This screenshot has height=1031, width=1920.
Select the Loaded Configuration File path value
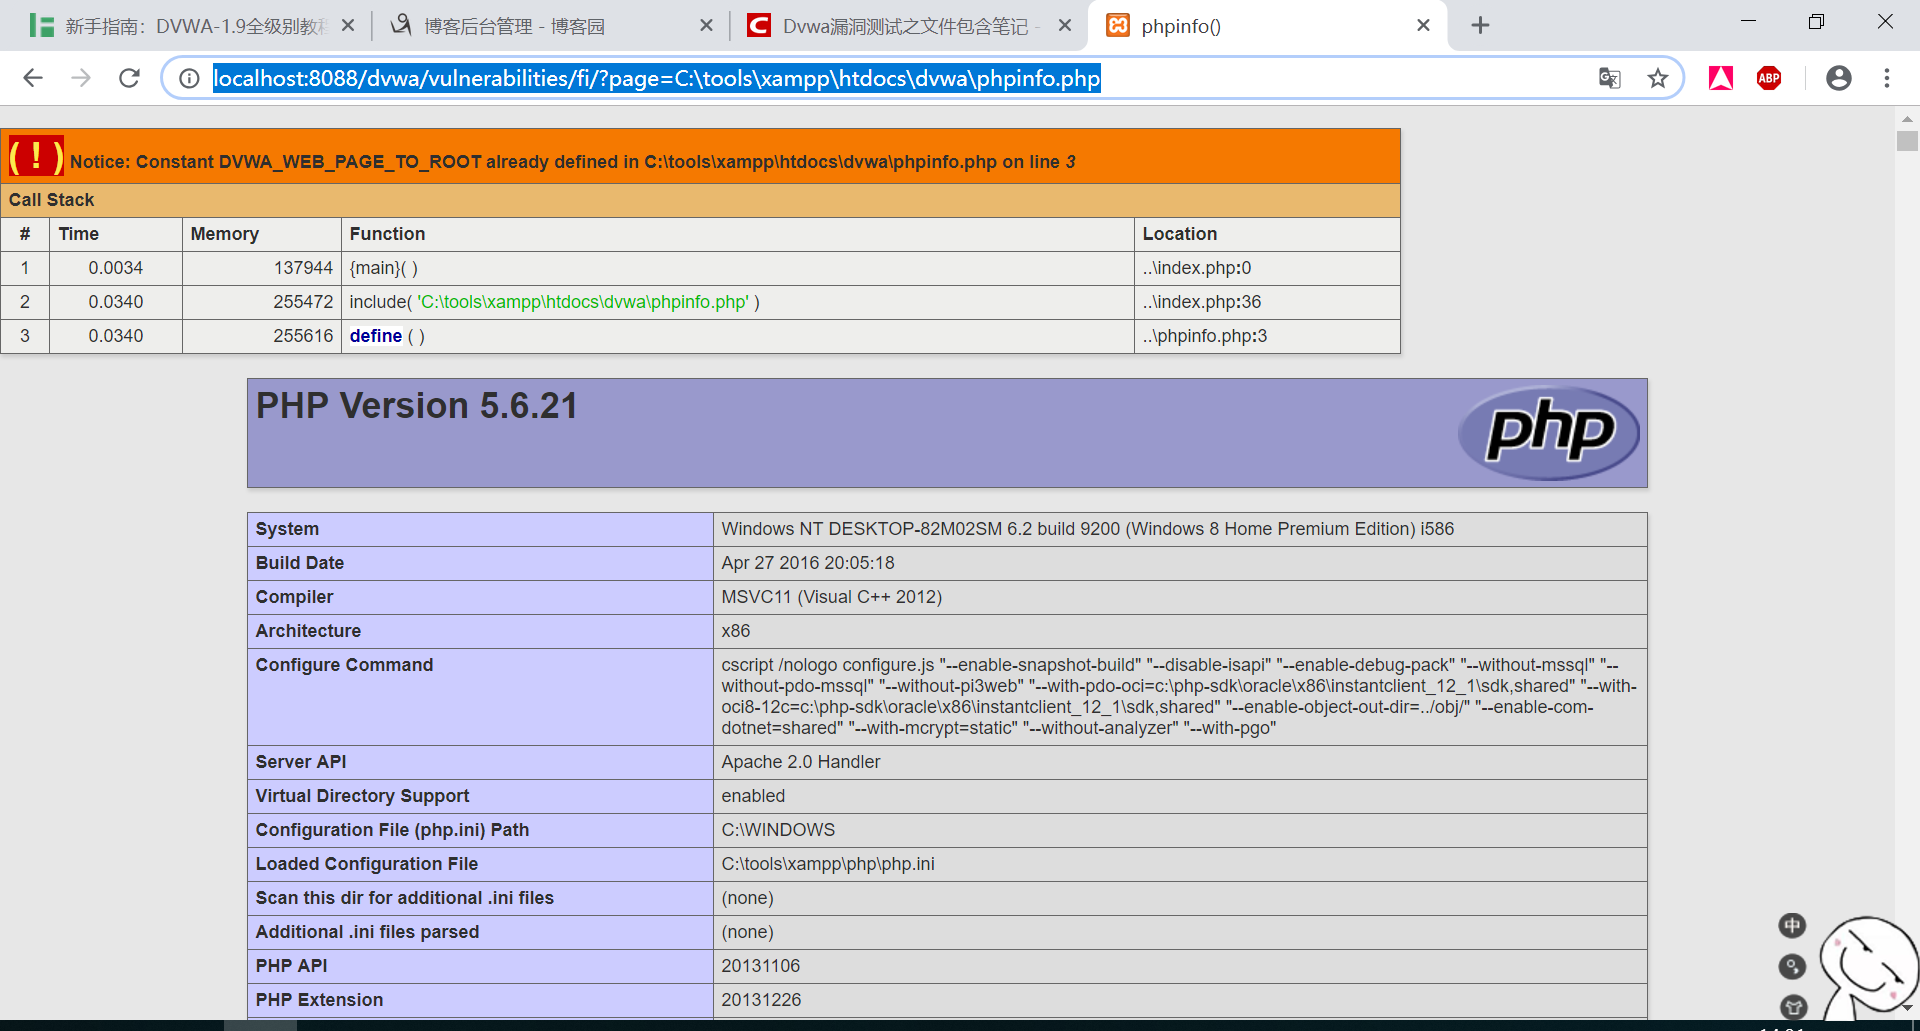click(828, 864)
